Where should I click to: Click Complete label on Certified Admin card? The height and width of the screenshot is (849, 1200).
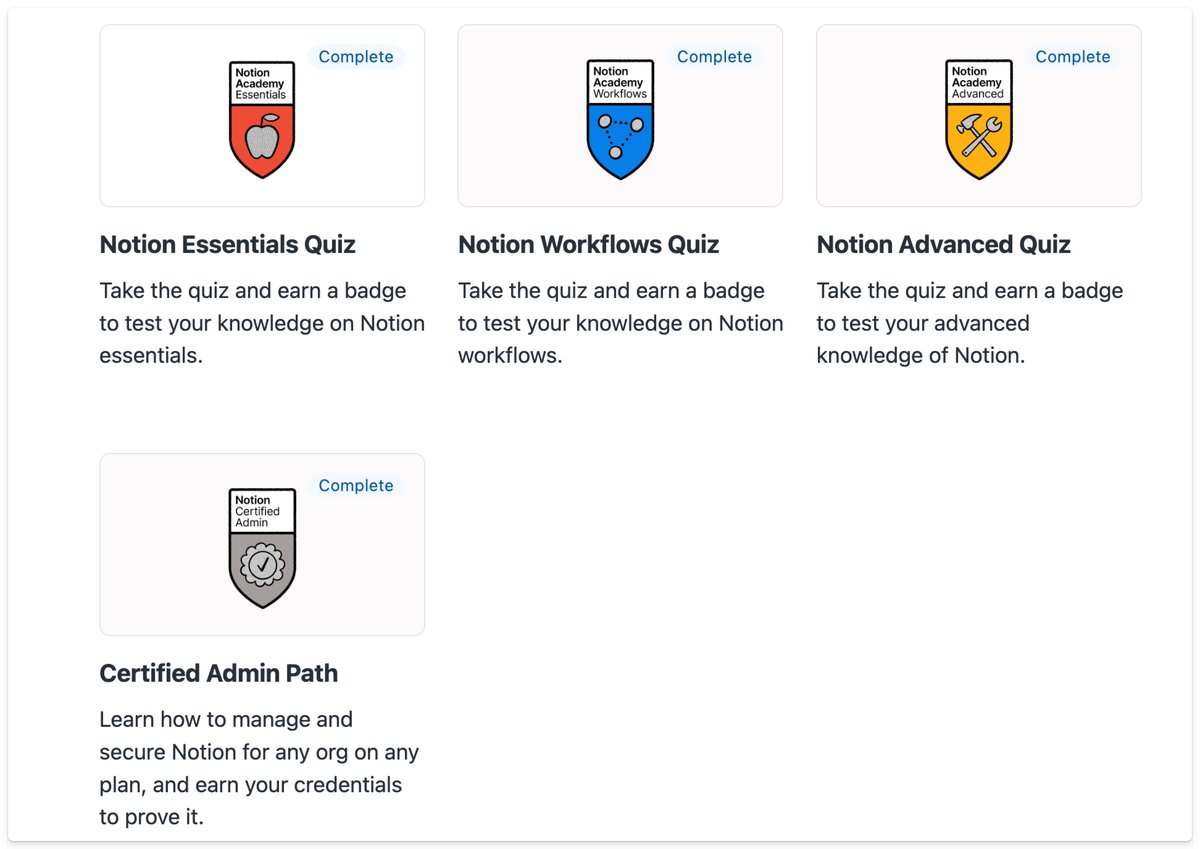tap(356, 485)
